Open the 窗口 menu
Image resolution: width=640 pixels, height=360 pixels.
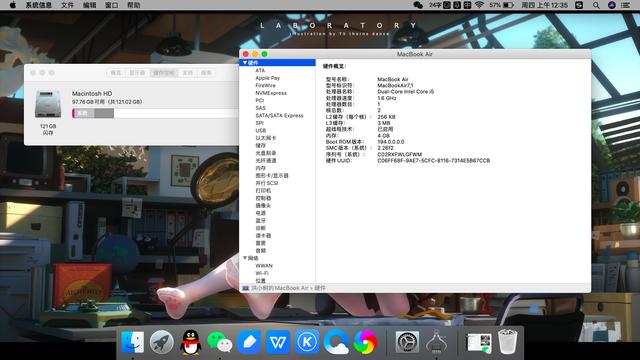pyautogui.click(x=111, y=5)
